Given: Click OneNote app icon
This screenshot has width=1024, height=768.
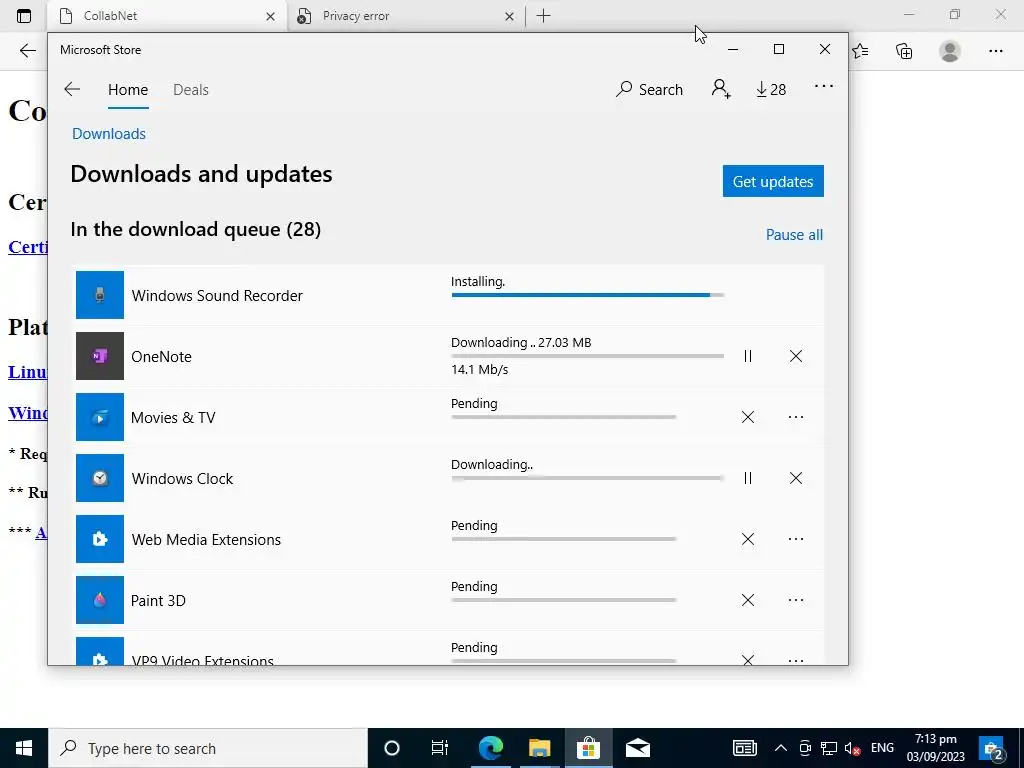Looking at the screenshot, I should (100, 356).
